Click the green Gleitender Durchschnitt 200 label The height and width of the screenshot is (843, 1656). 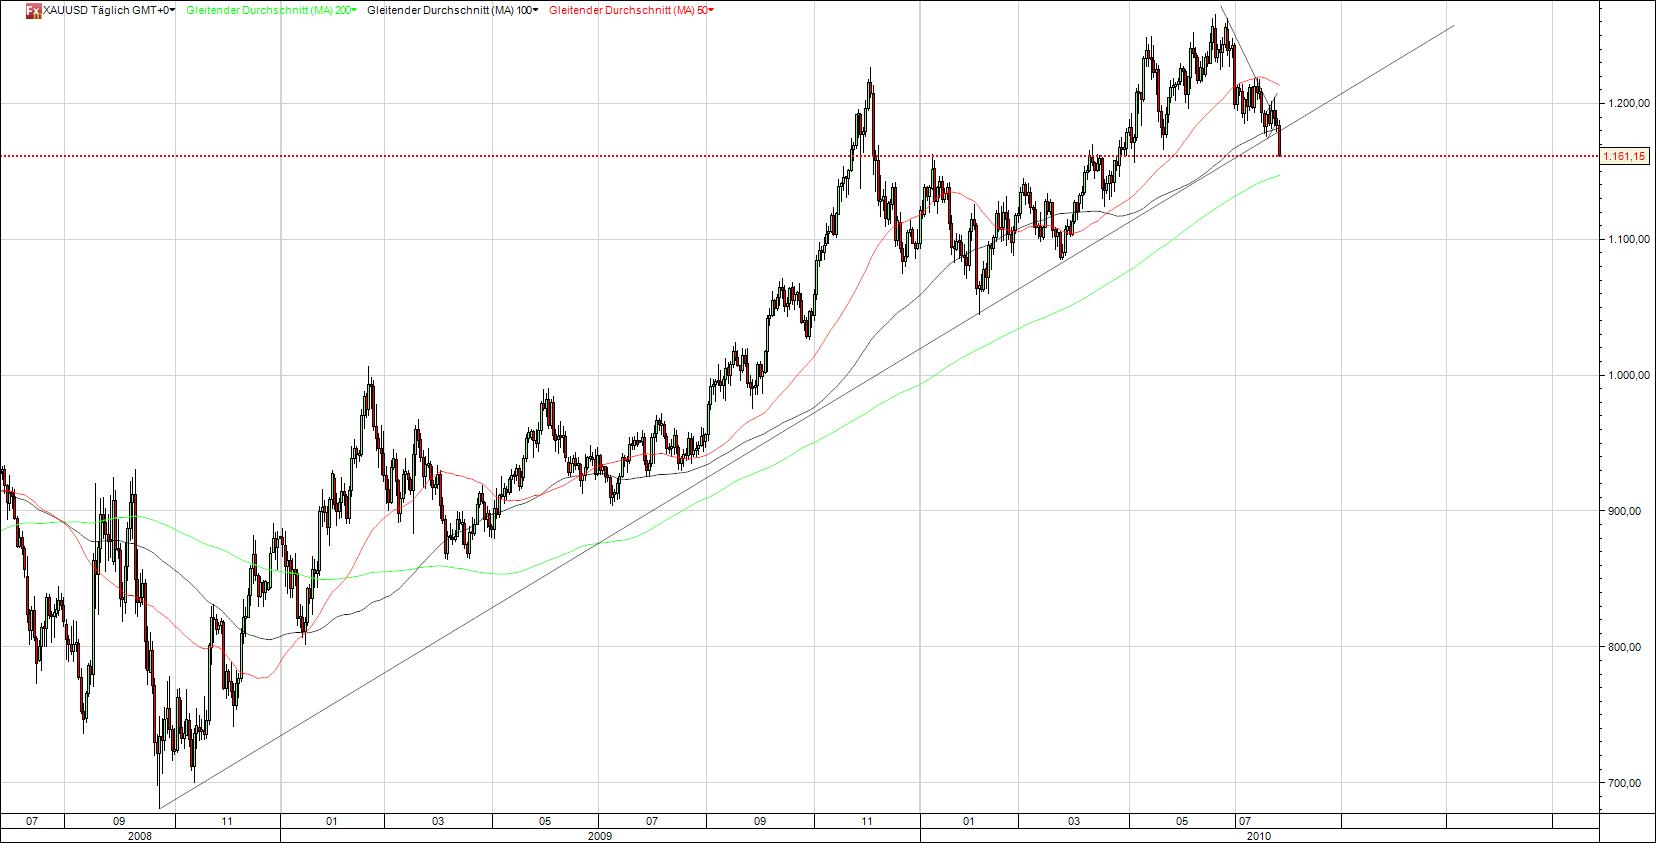tap(267, 10)
